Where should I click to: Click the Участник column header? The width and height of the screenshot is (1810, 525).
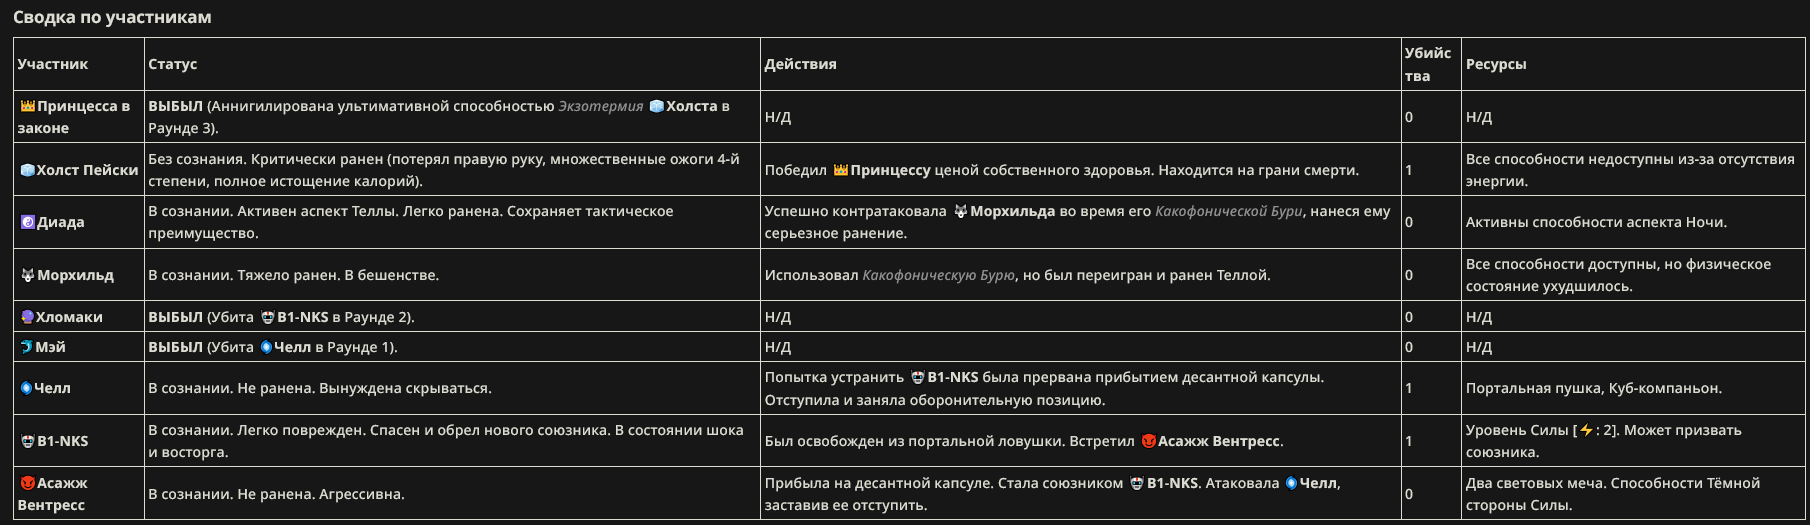[x=53, y=64]
